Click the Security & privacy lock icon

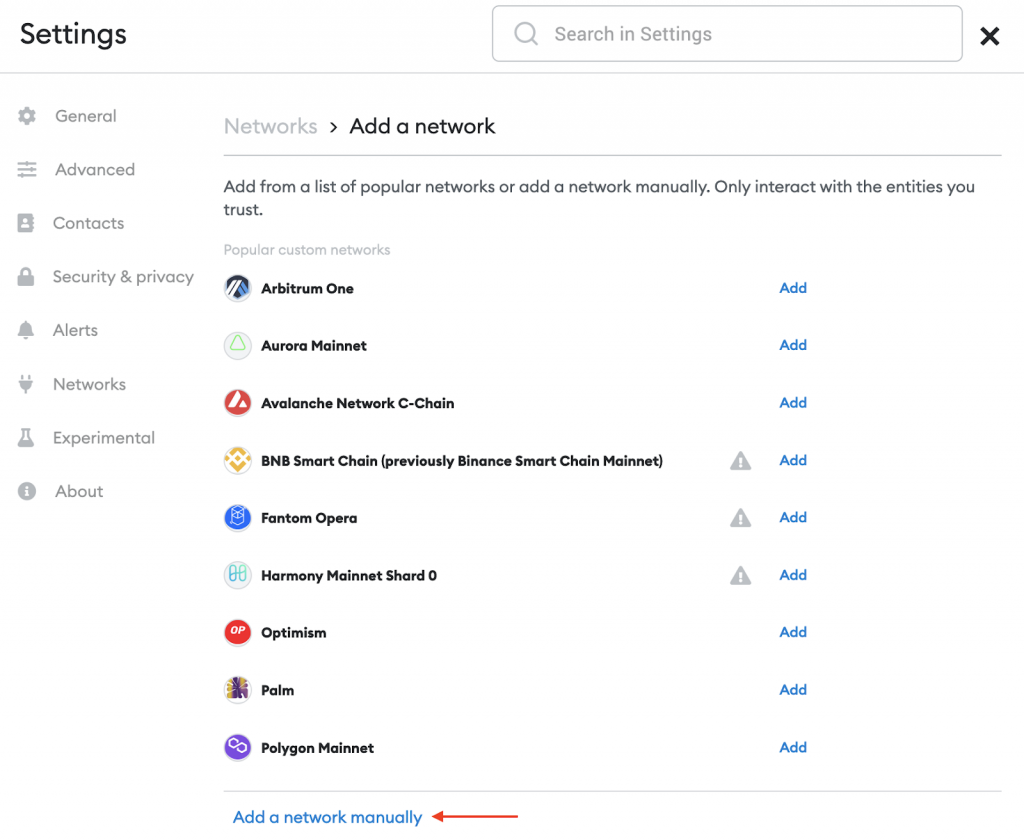[27, 277]
